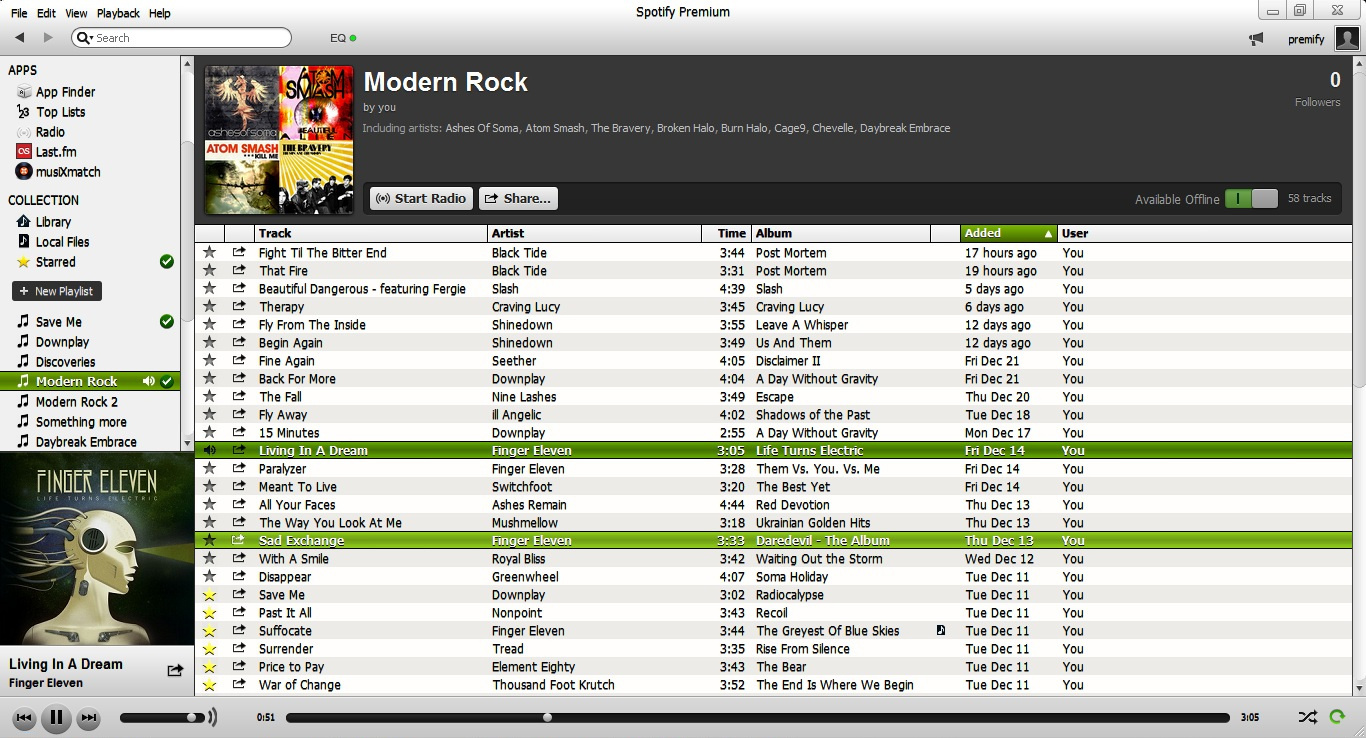Select the Something more playlist
Screen dimensions: 1366x738
pos(80,422)
